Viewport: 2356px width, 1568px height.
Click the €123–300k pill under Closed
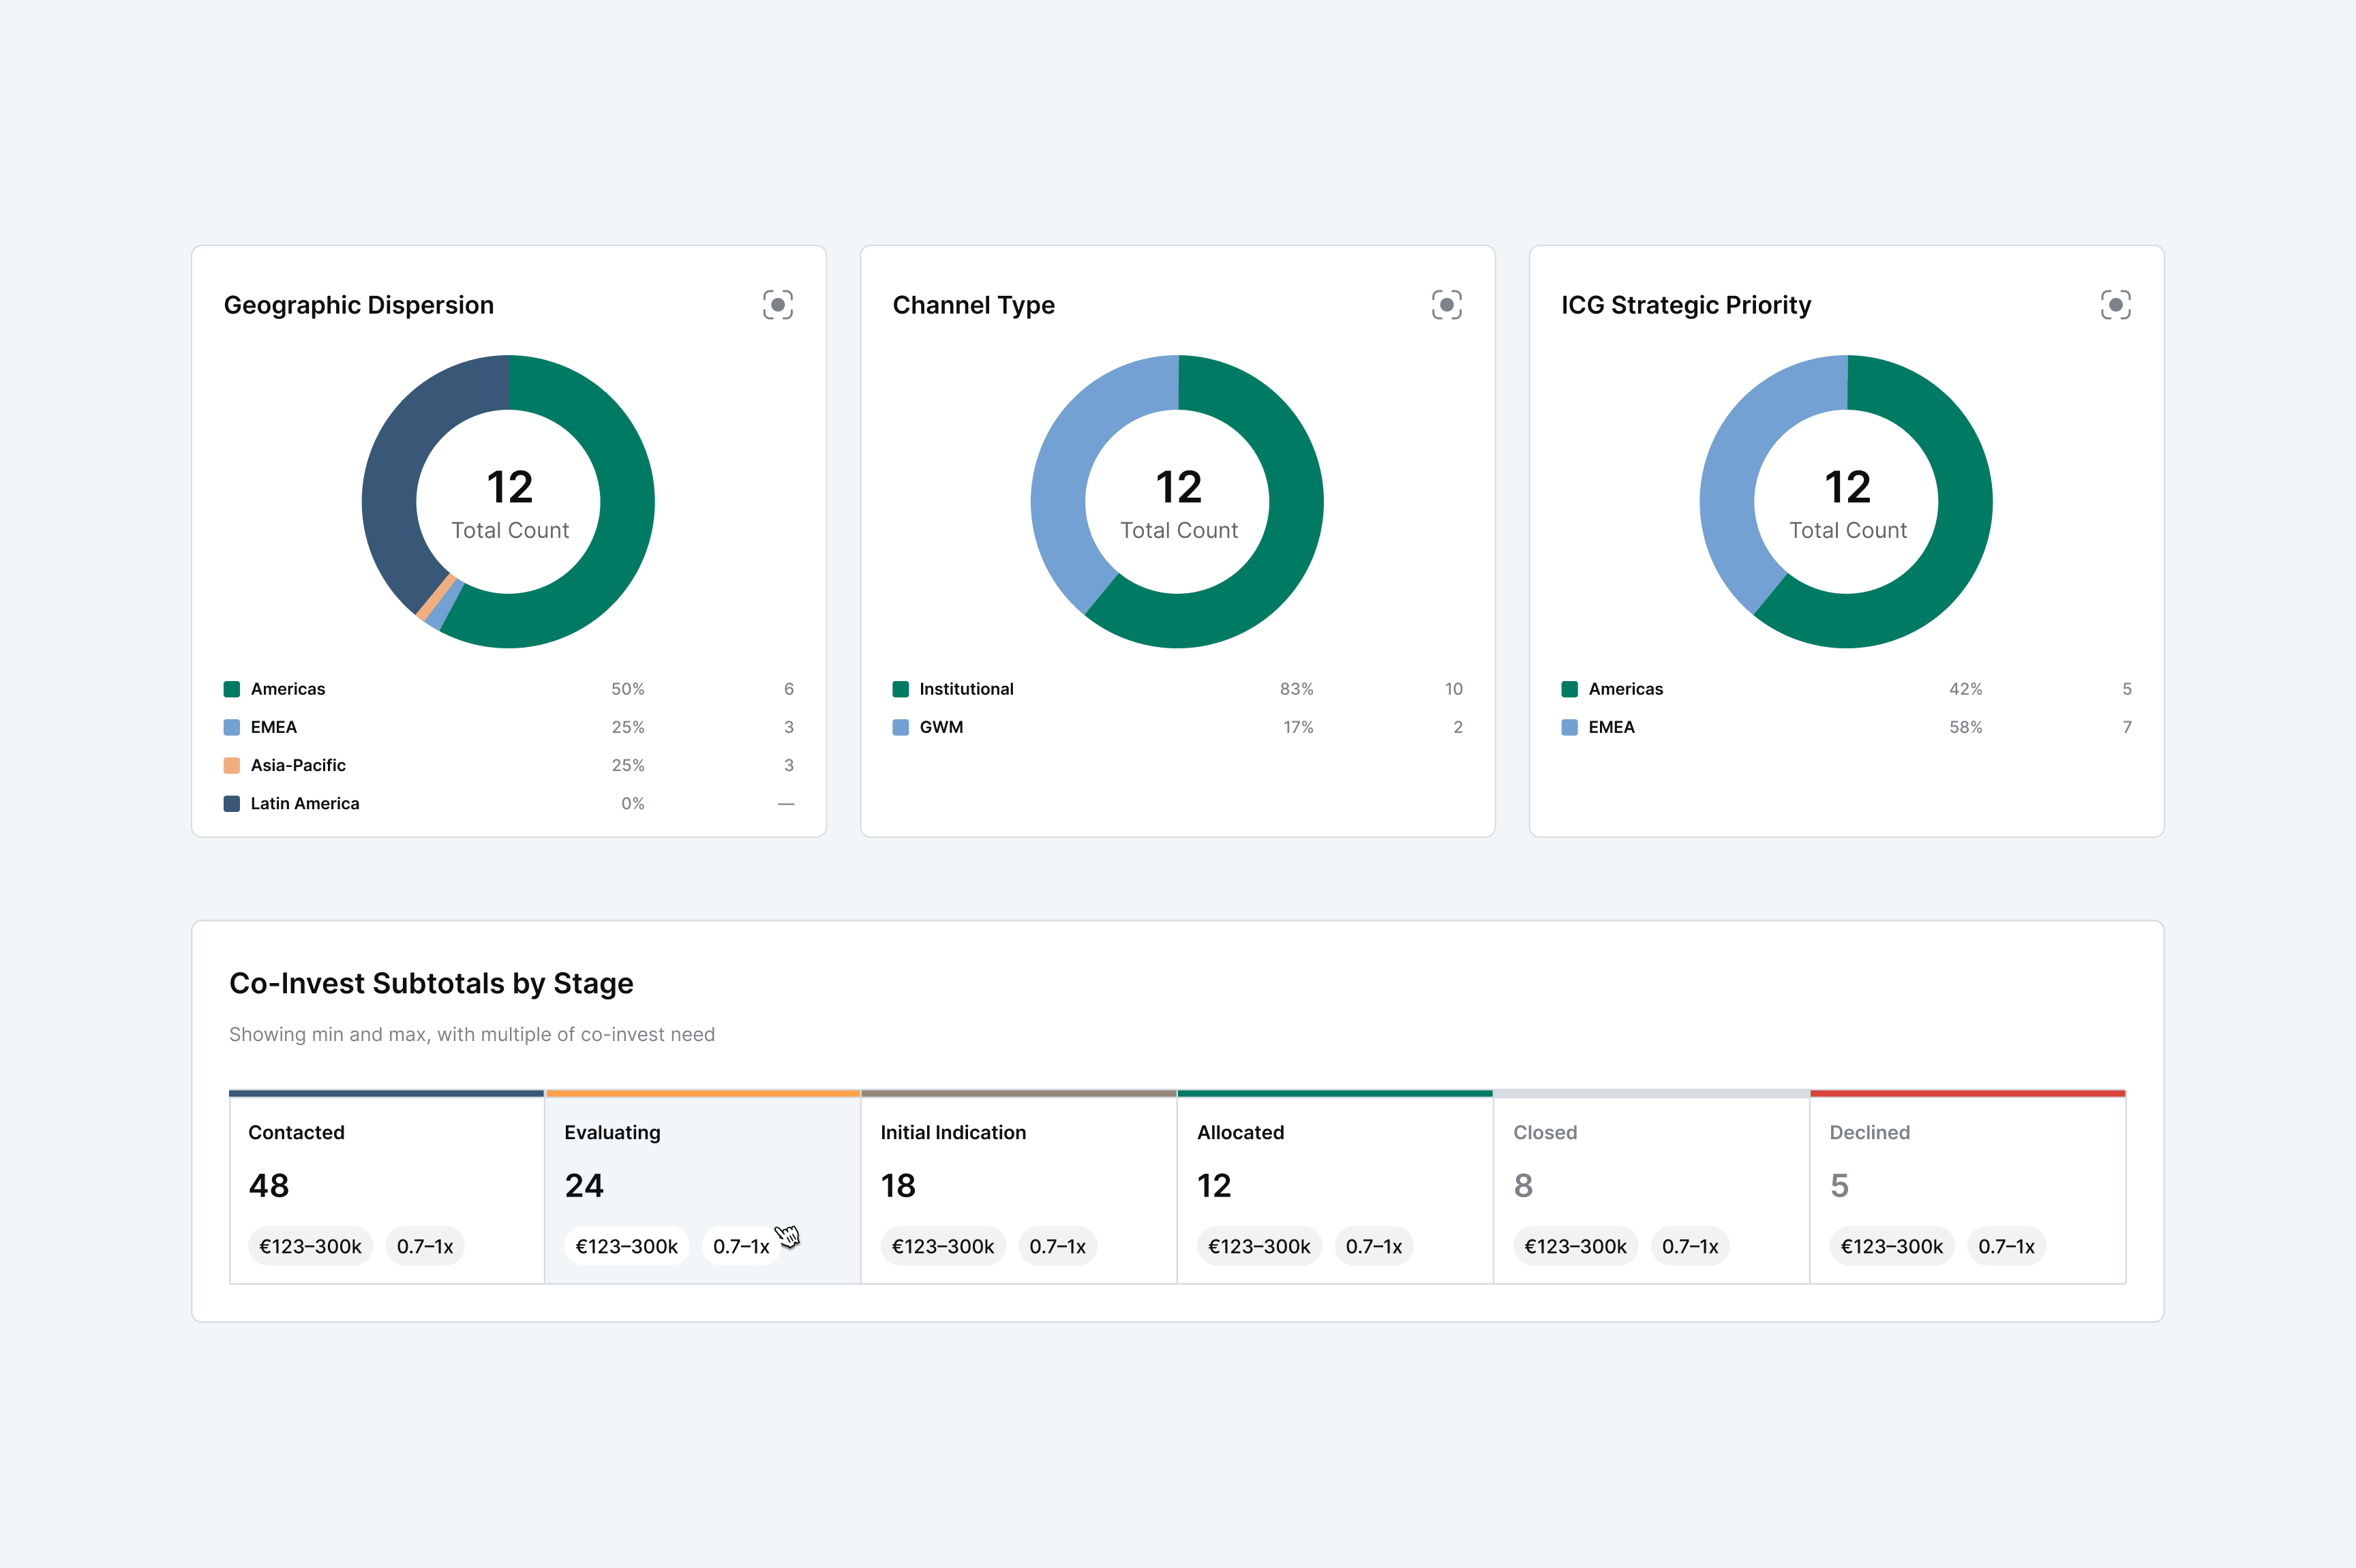1576,1246
